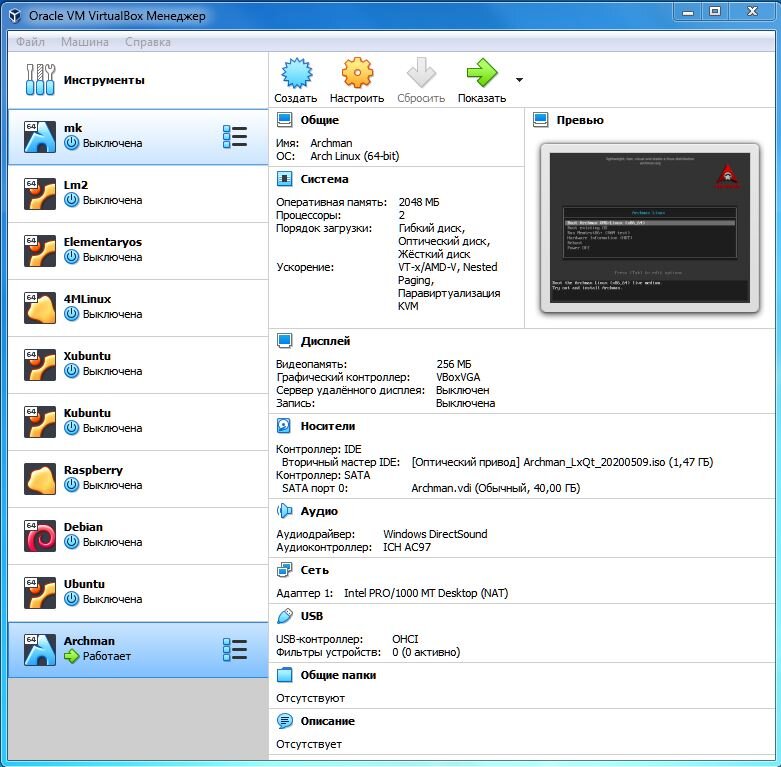
Task: Click the Аудиодрайвер label
Action: 315,534
